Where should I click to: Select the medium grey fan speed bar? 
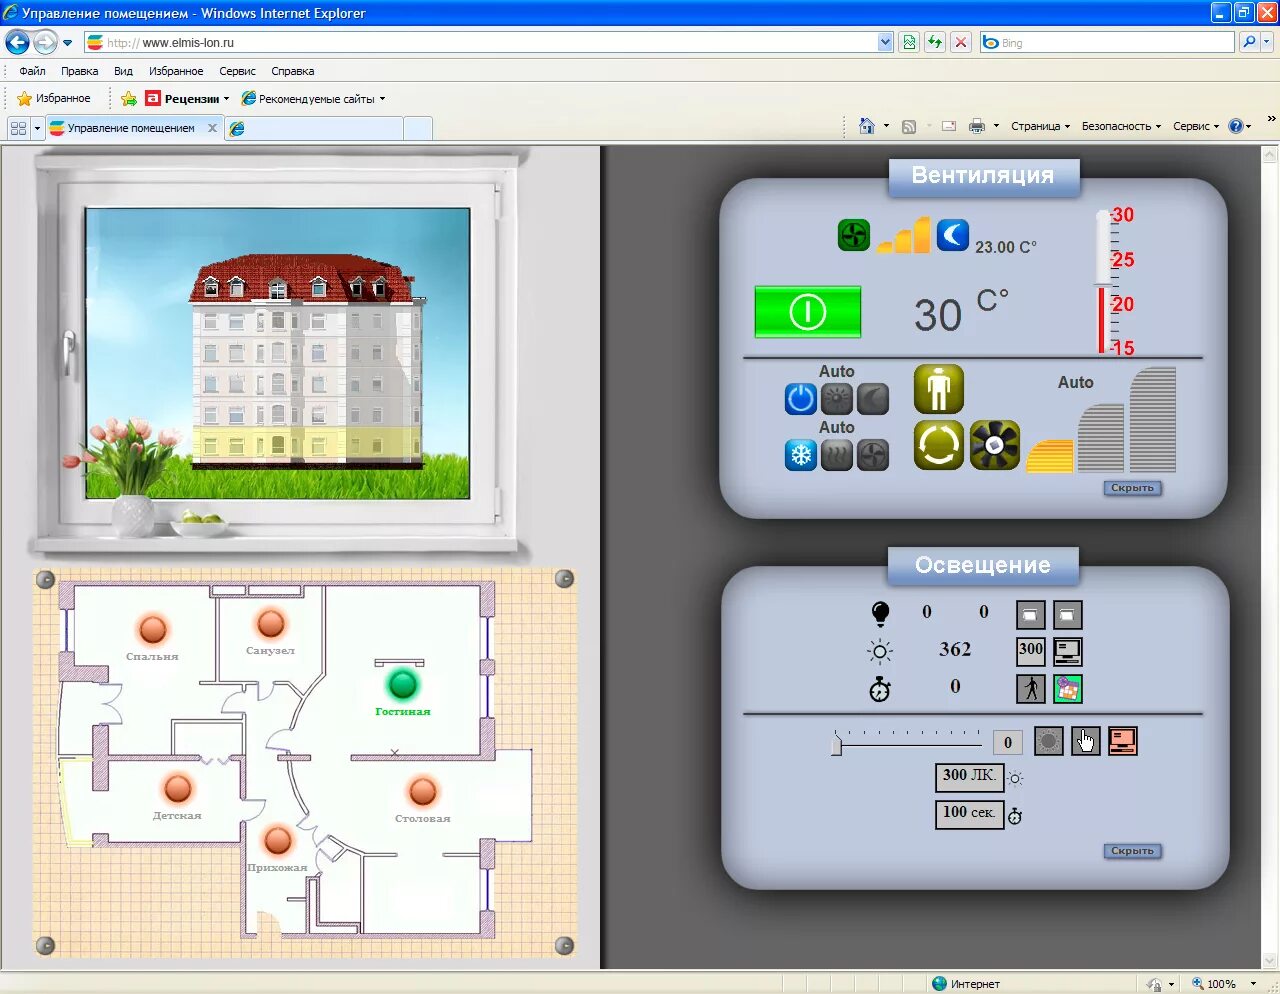point(1101,437)
